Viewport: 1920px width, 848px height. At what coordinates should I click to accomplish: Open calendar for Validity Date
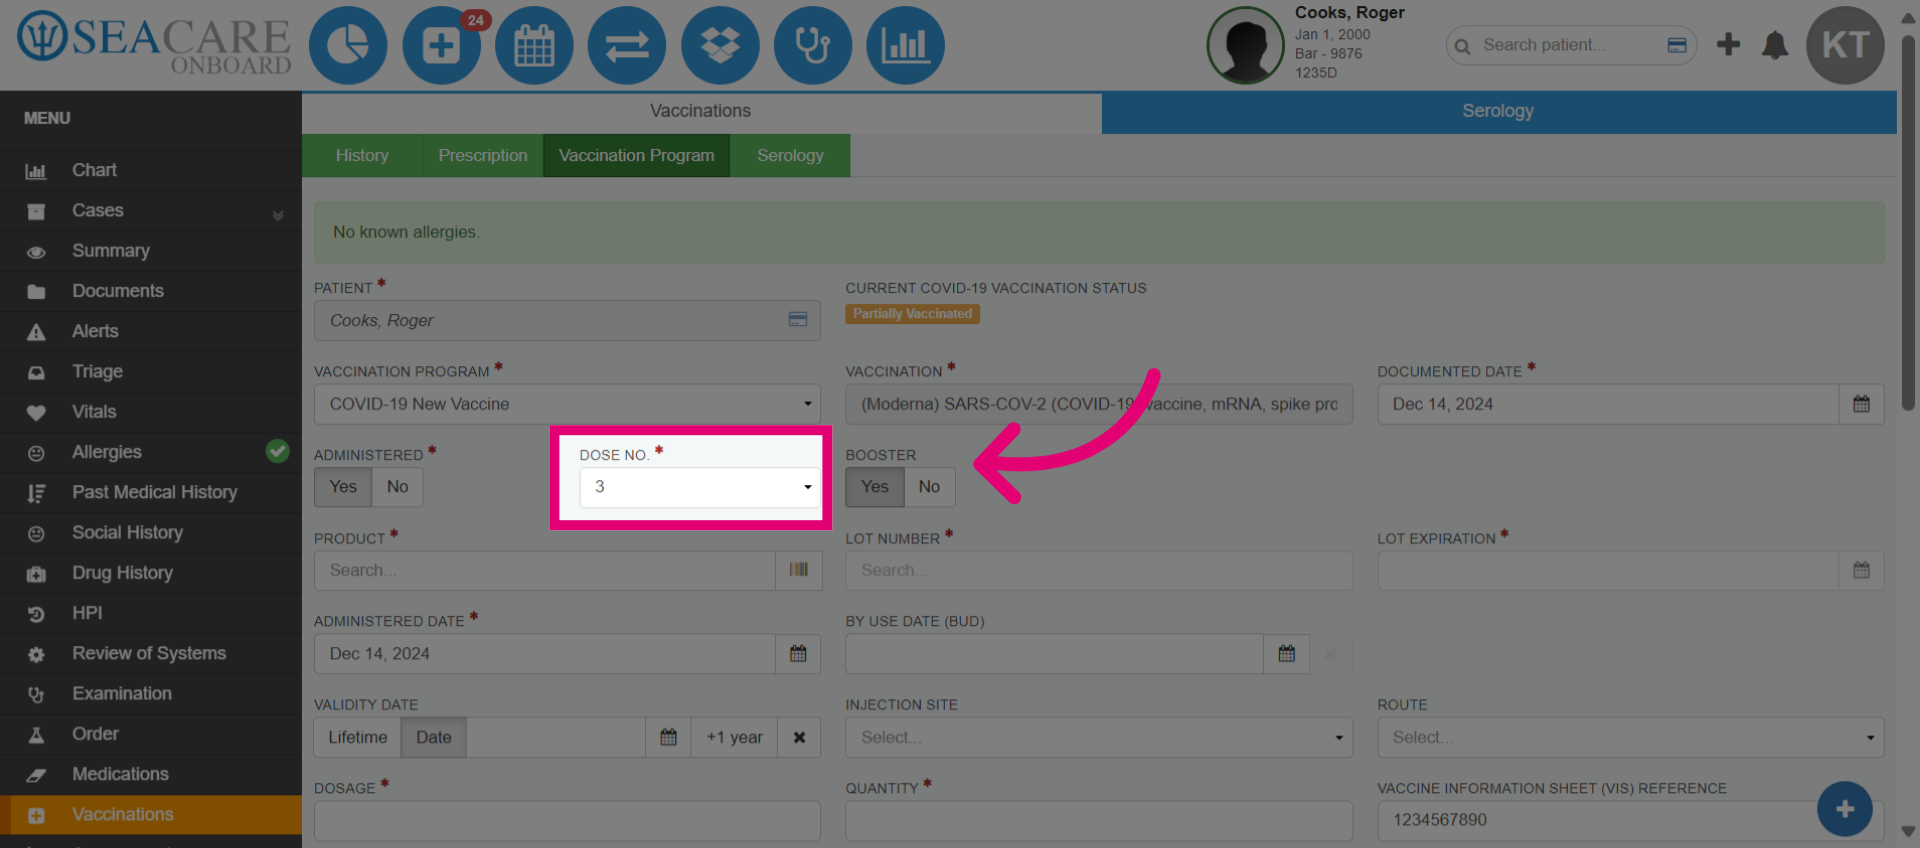pos(669,737)
